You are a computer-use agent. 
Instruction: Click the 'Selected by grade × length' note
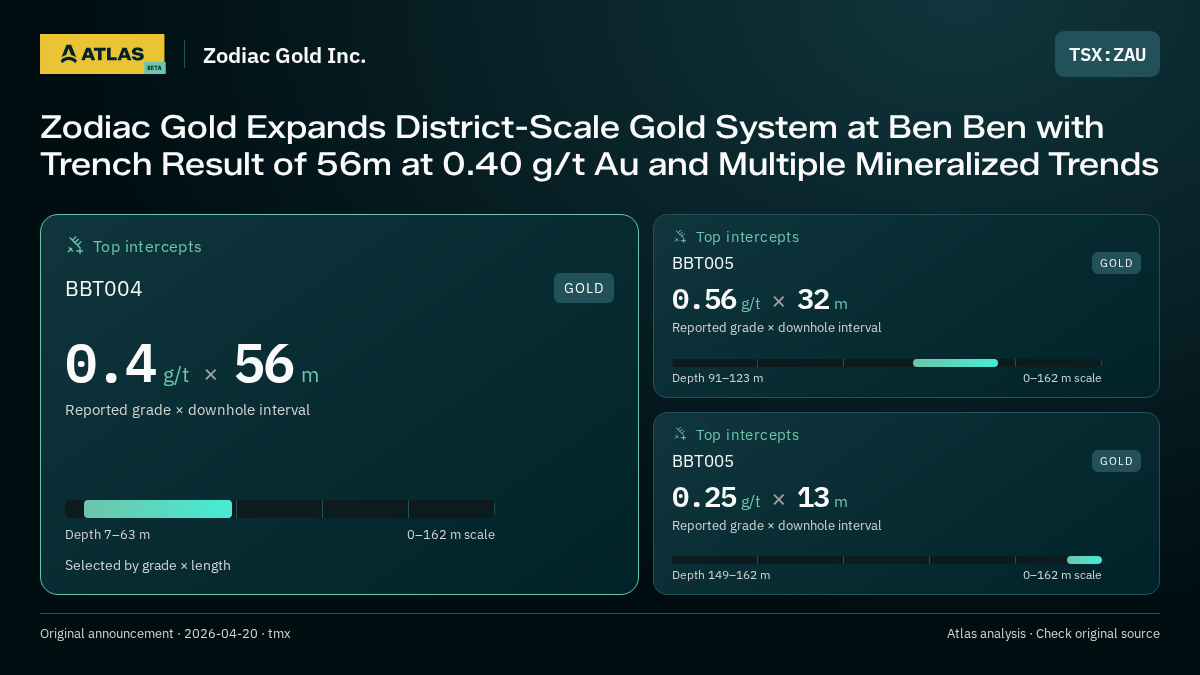pos(148,565)
